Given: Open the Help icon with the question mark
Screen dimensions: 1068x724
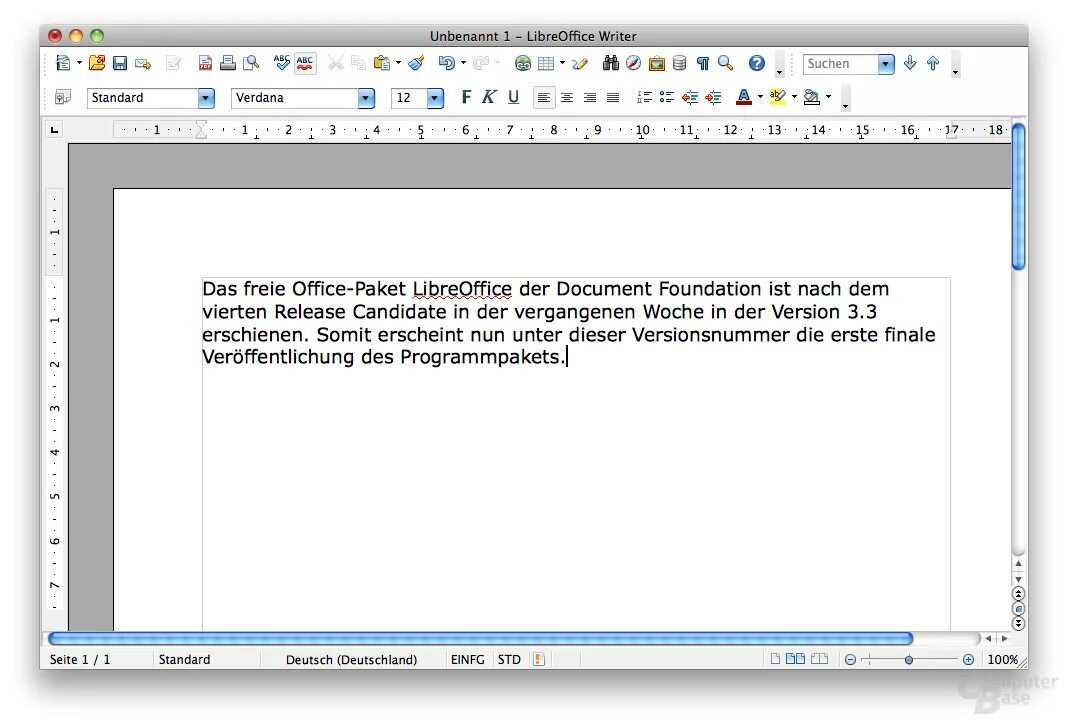Looking at the screenshot, I should pos(757,62).
